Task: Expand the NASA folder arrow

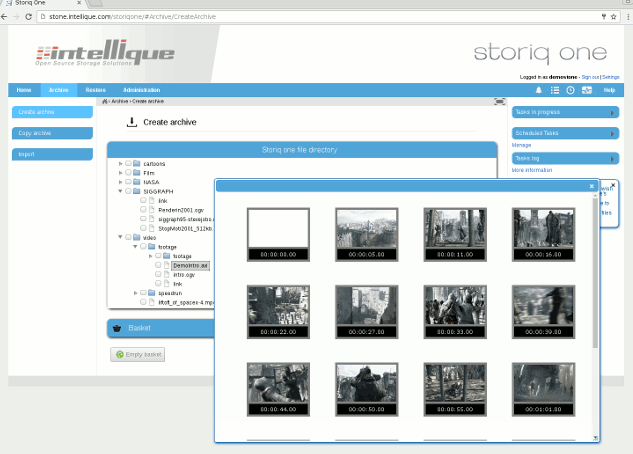Action: pos(120,182)
